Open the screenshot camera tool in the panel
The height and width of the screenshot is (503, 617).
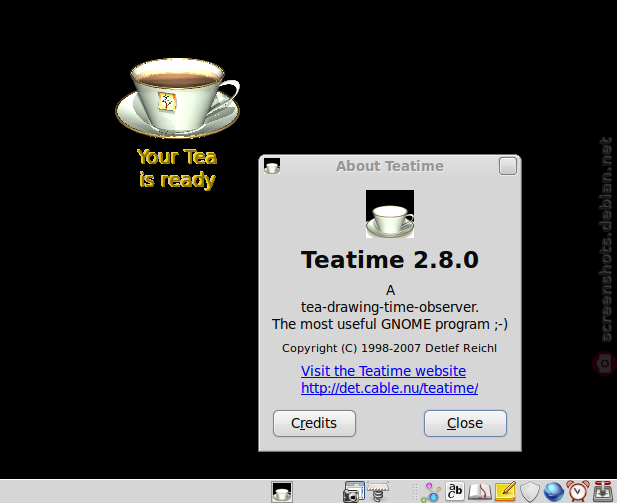[x=354, y=492]
